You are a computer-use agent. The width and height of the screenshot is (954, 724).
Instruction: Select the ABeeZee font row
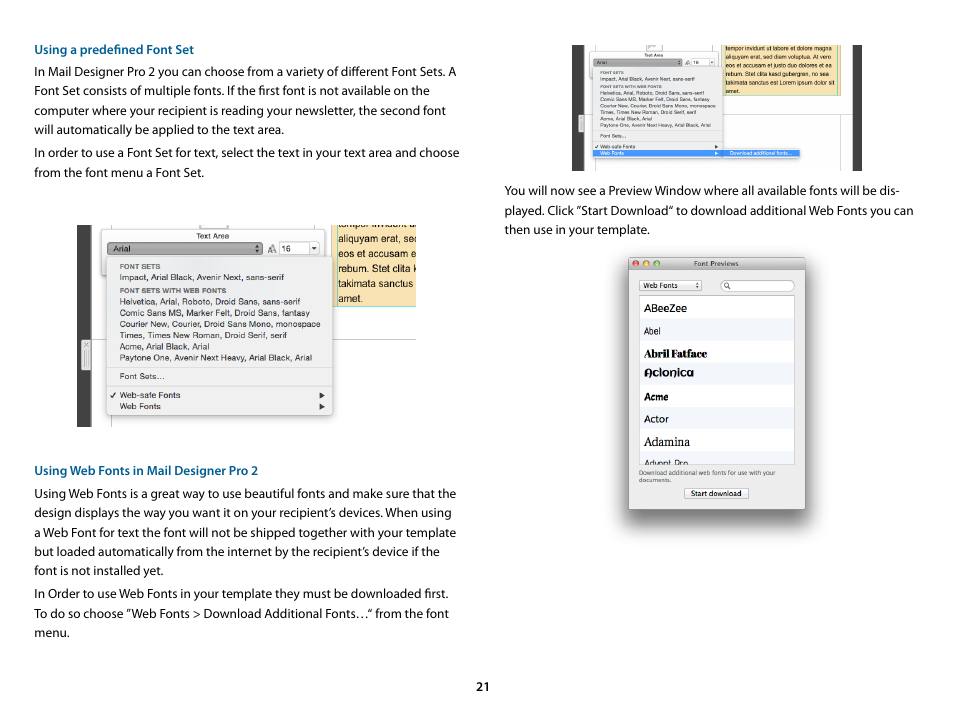717,308
